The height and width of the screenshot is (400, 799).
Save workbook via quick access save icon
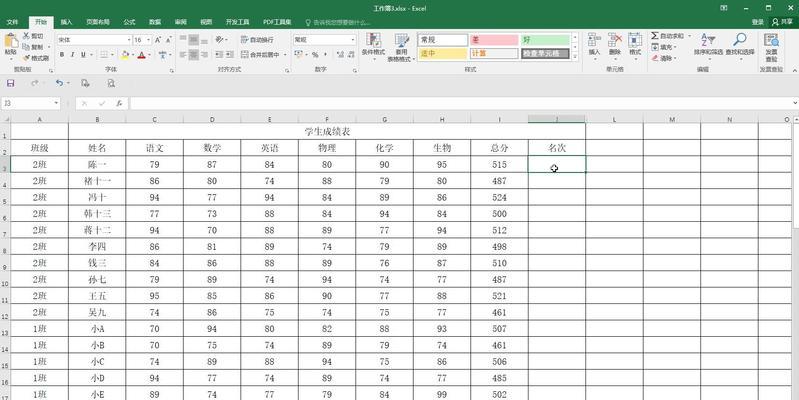(10, 83)
